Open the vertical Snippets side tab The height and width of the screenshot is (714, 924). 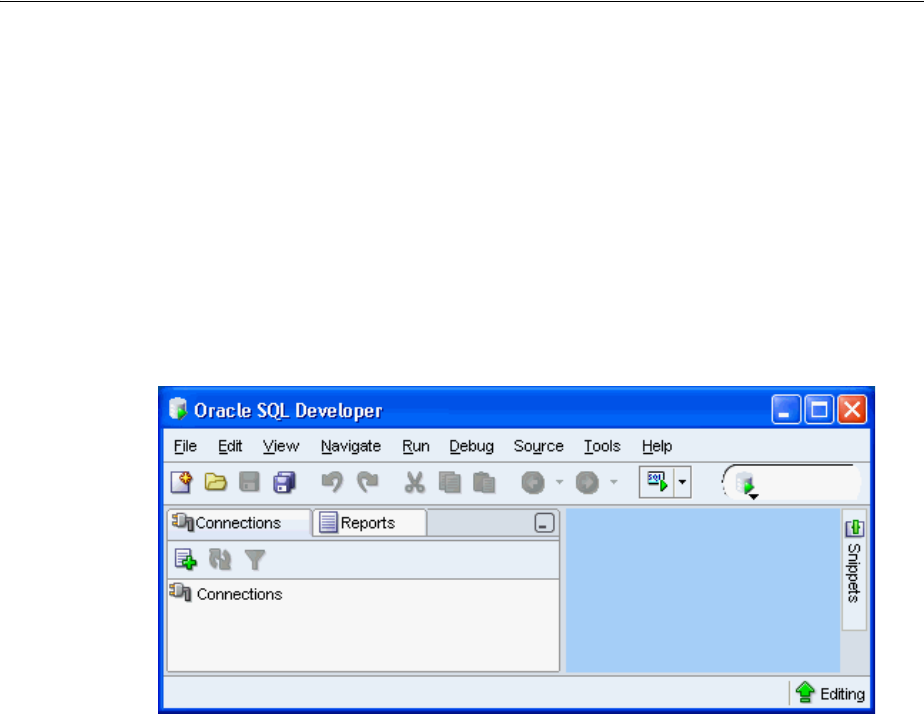854,570
